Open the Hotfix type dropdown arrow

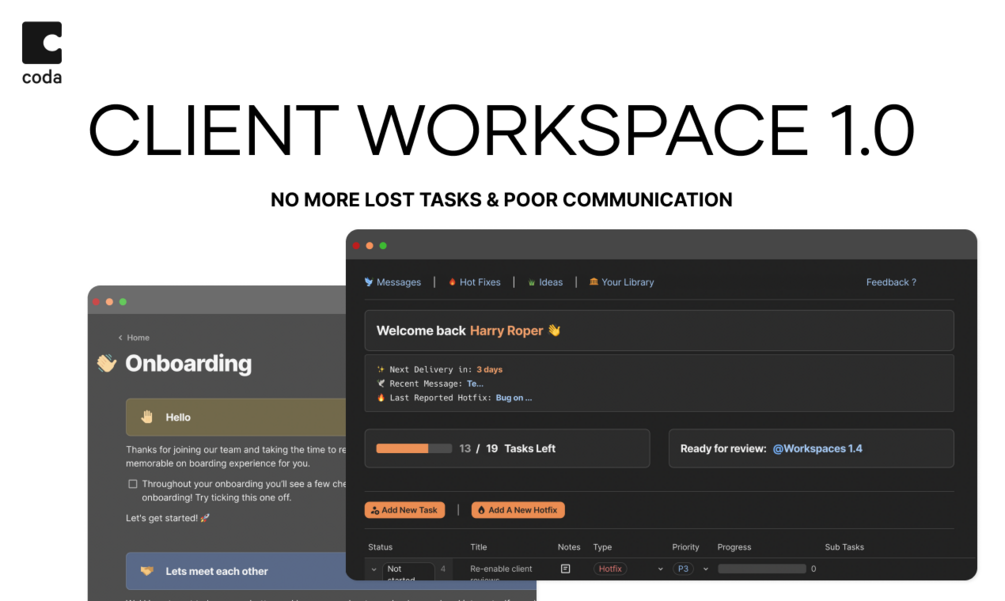click(660, 569)
